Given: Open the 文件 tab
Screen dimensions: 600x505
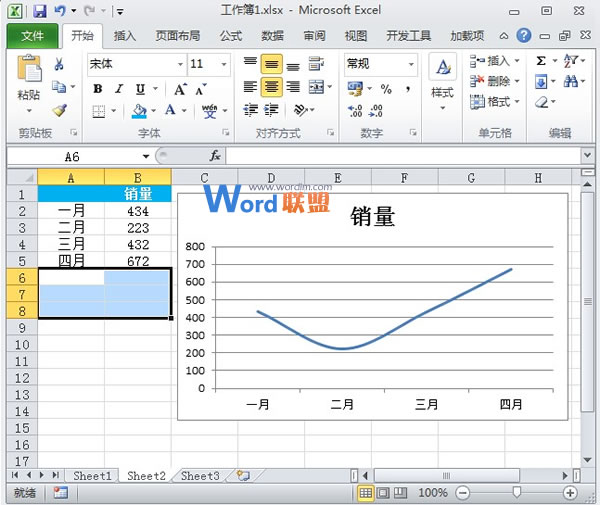Looking at the screenshot, I should (x=32, y=36).
